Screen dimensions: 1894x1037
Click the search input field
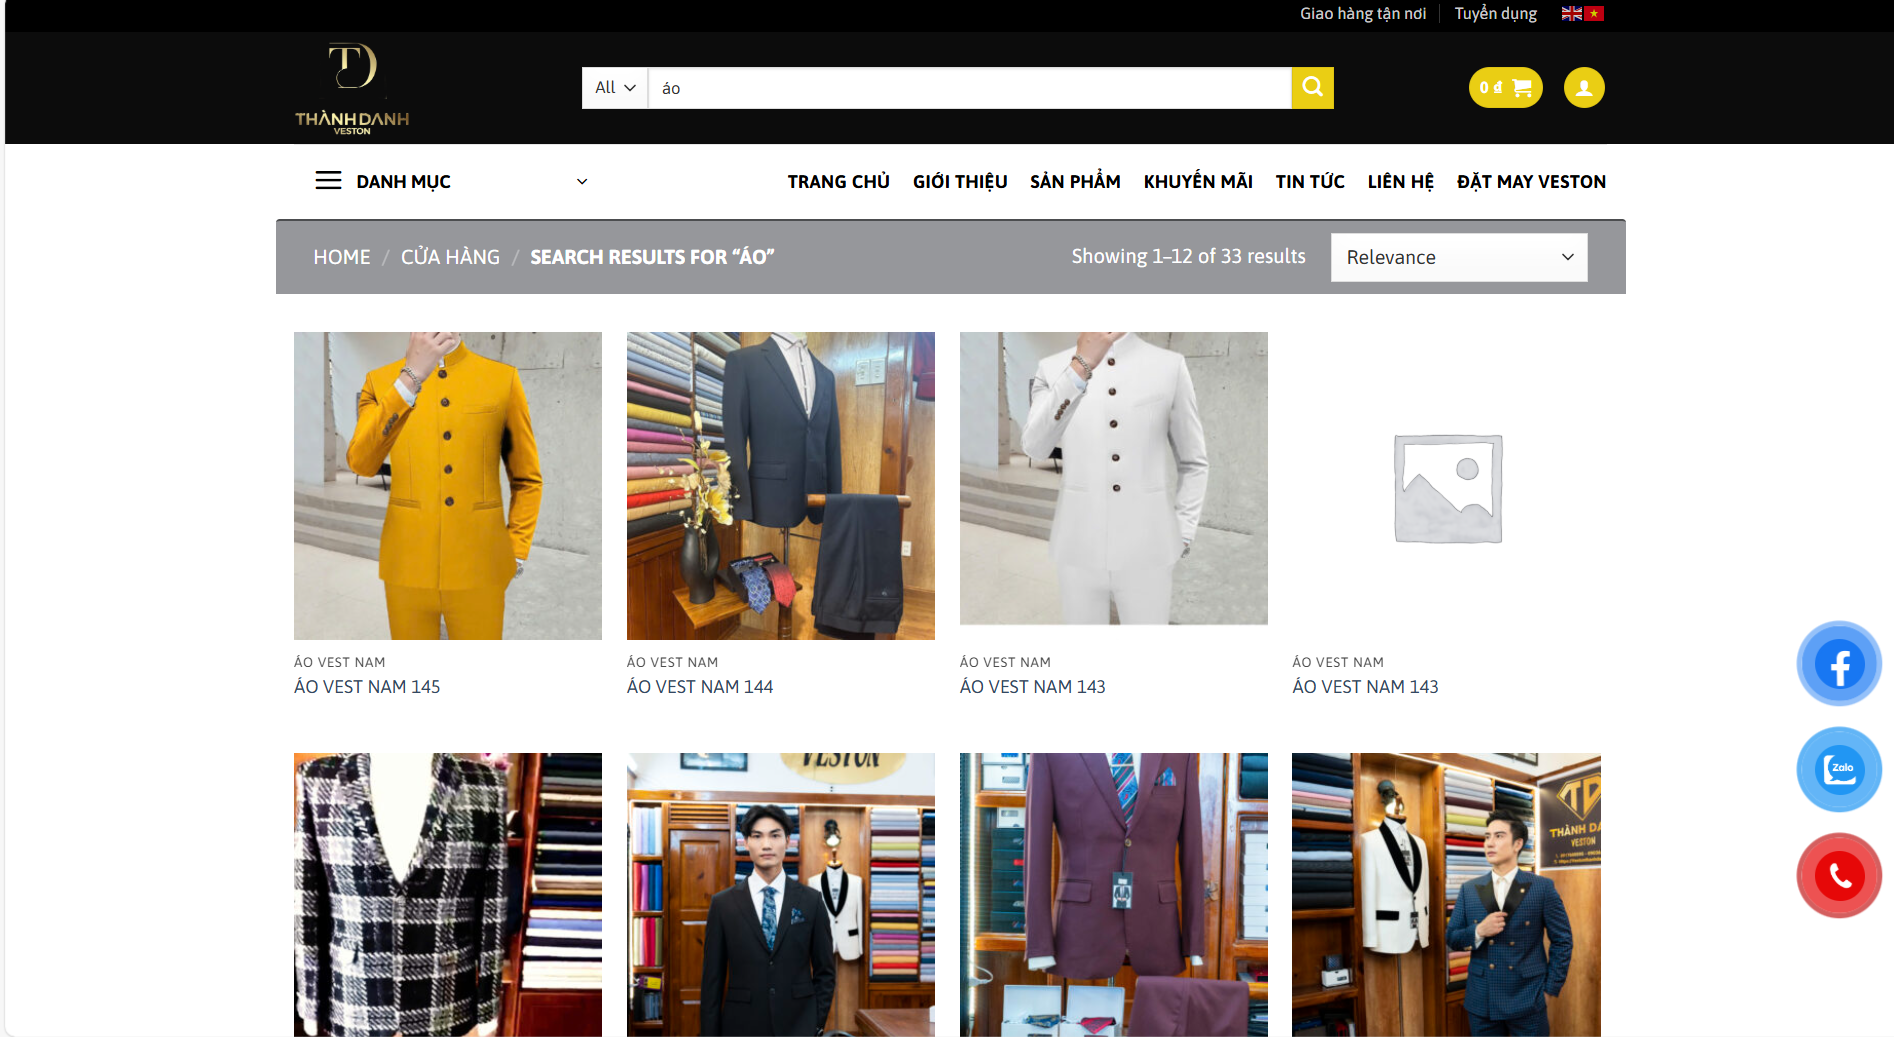click(x=968, y=88)
